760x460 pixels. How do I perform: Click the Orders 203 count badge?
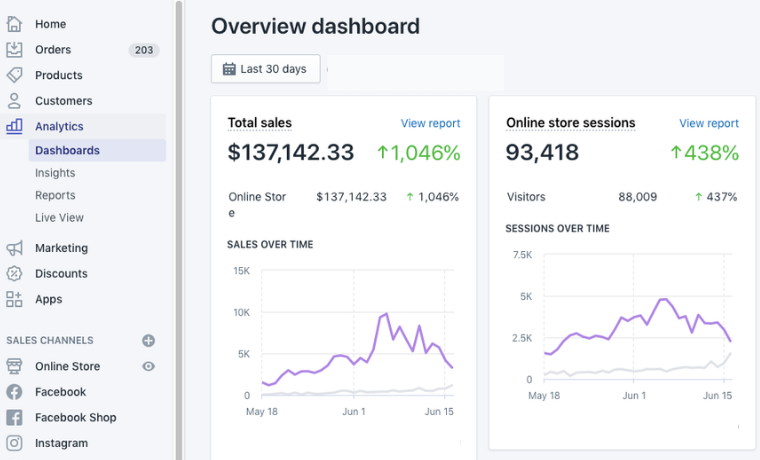point(143,50)
